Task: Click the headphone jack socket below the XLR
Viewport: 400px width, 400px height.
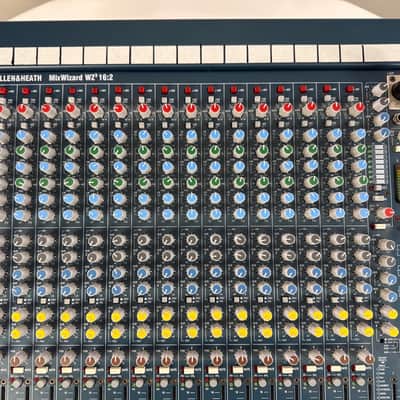Action: coord(397,118)
